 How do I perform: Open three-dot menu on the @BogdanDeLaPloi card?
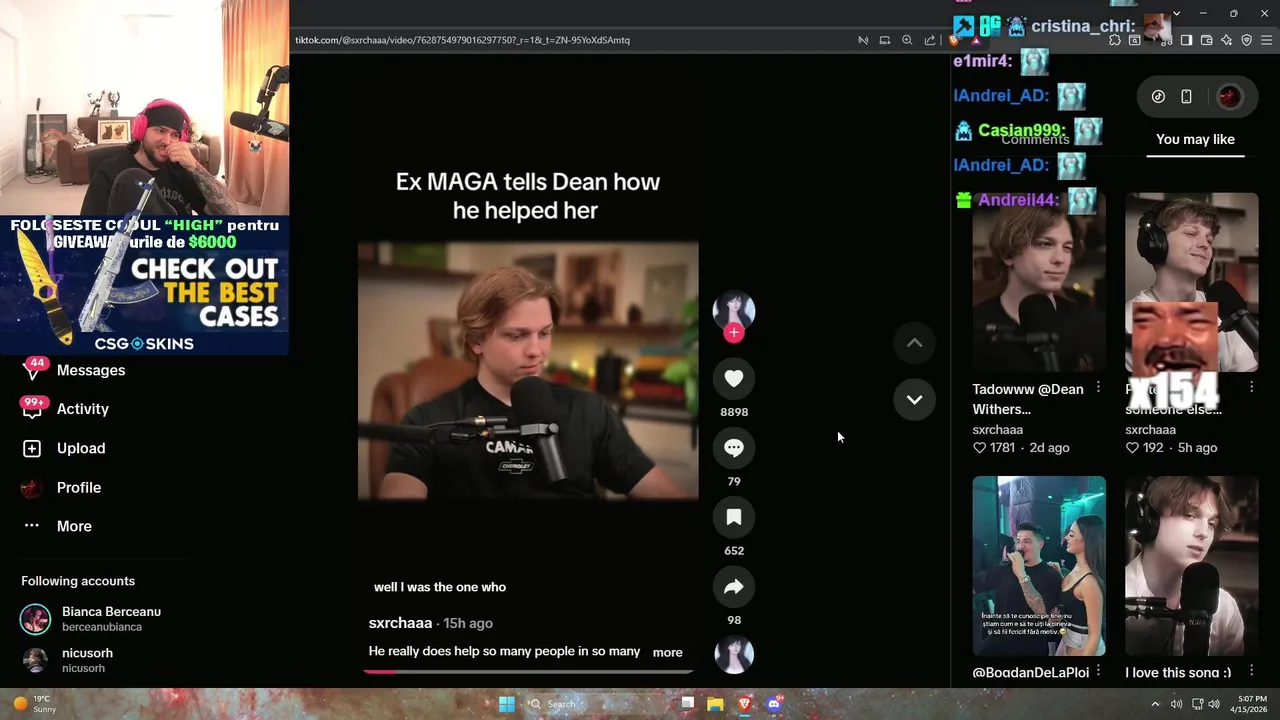click(x=1098, y=671)
